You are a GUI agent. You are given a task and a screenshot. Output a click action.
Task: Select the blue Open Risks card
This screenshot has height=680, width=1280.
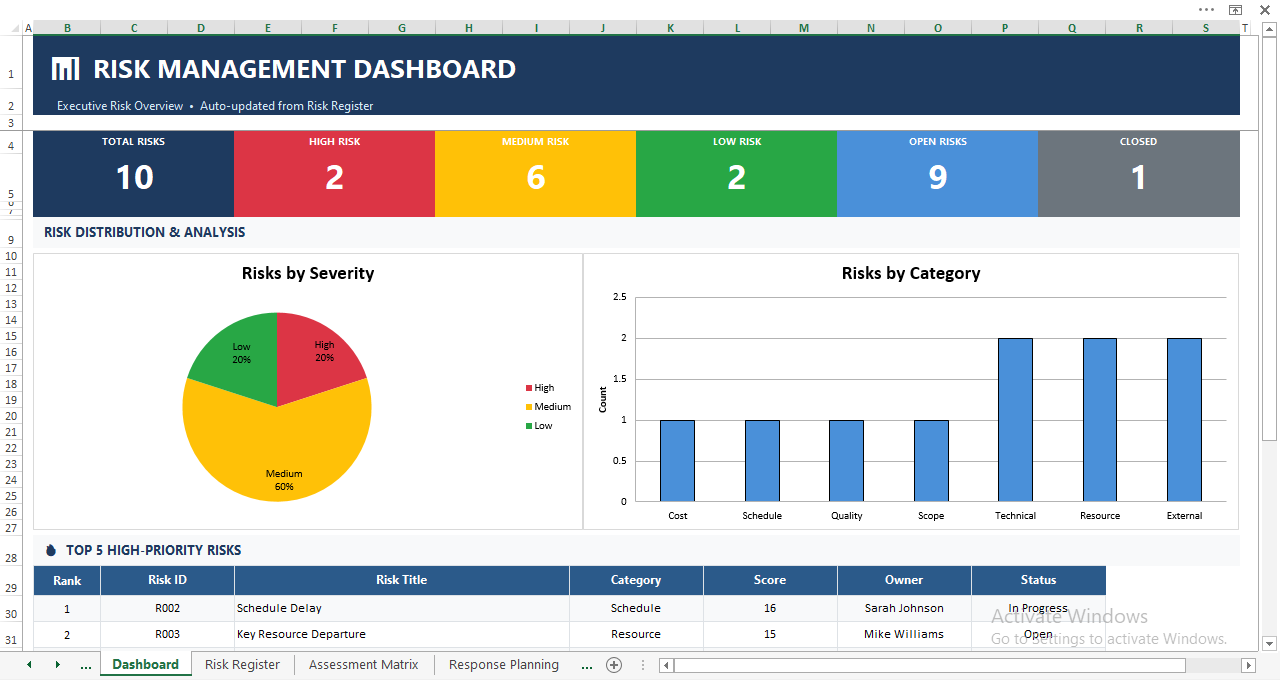pyautogui.click(x=938, y=174)
